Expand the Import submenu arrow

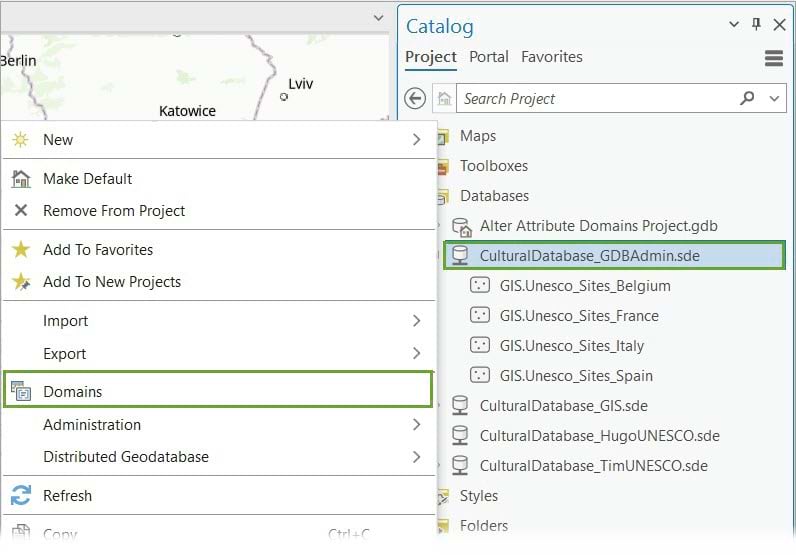pos(416,320)
